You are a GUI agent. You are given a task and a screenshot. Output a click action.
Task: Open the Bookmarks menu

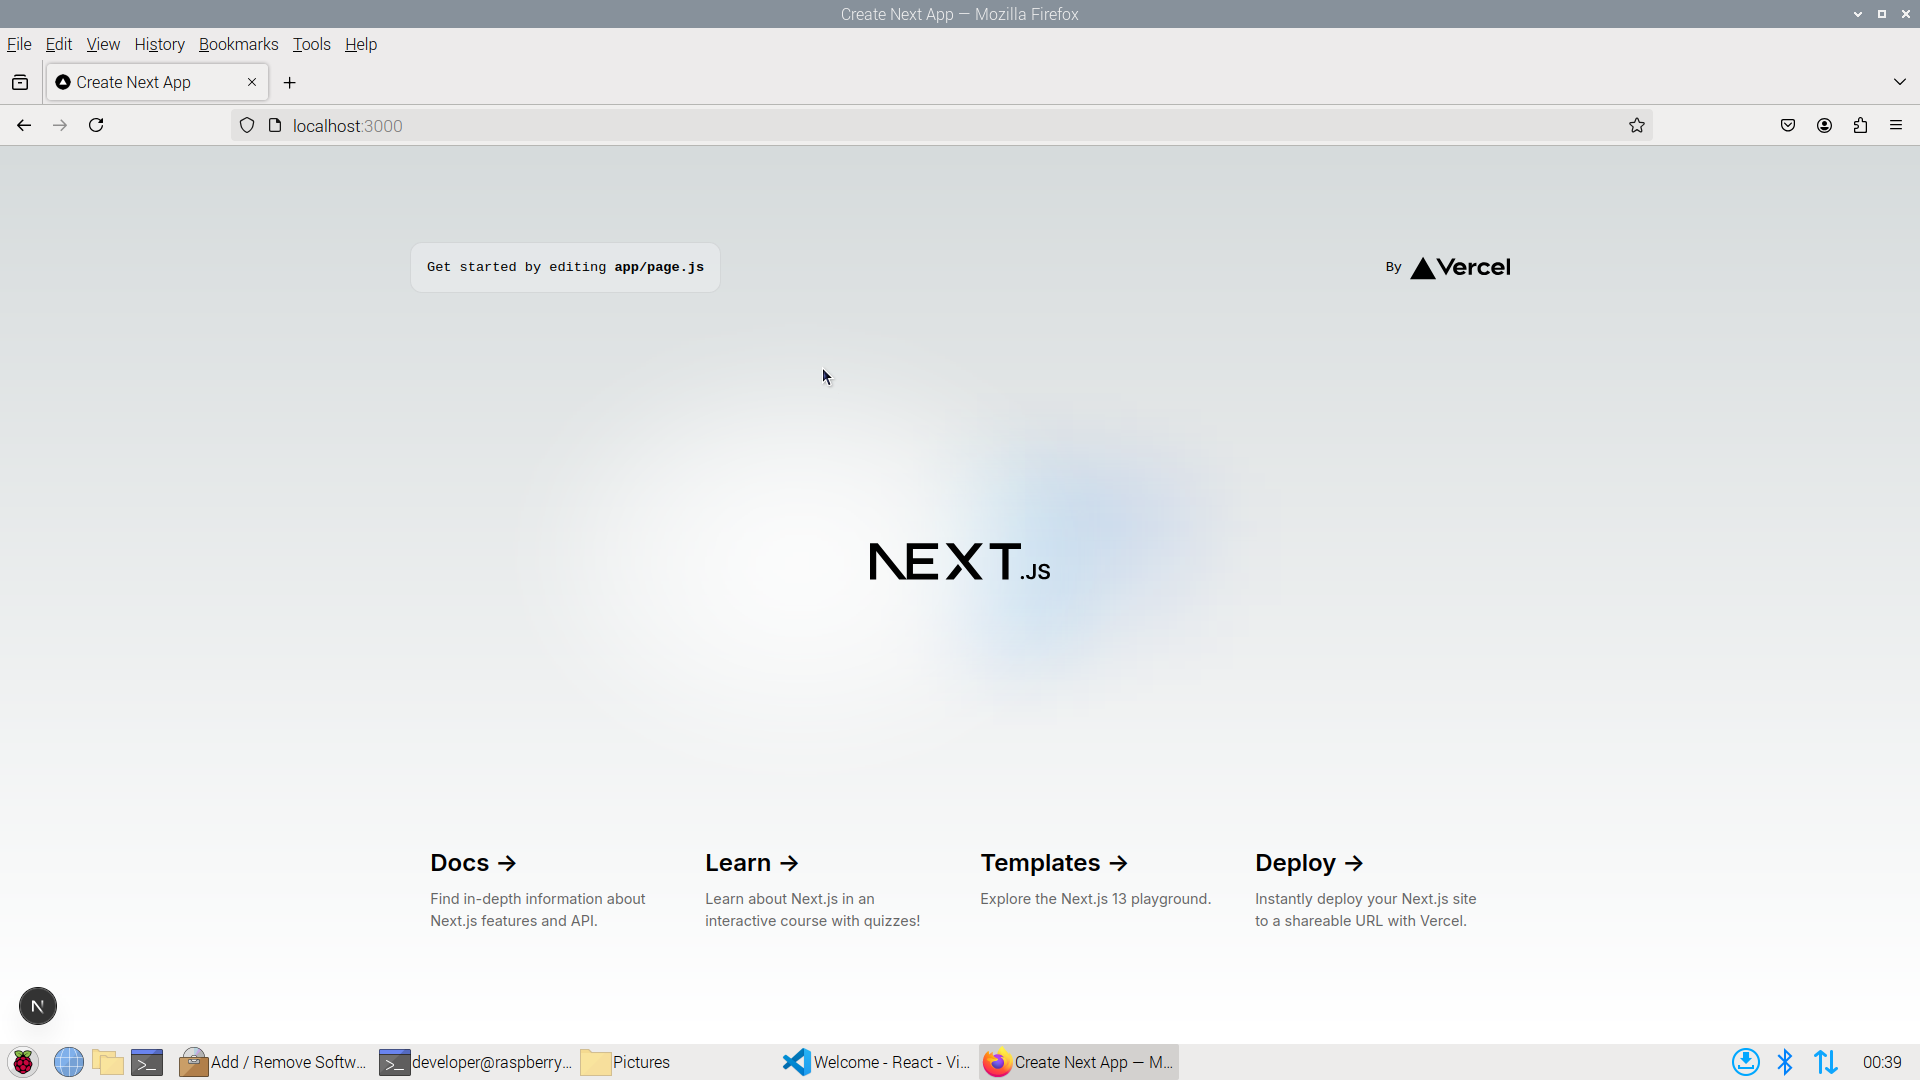238,44
